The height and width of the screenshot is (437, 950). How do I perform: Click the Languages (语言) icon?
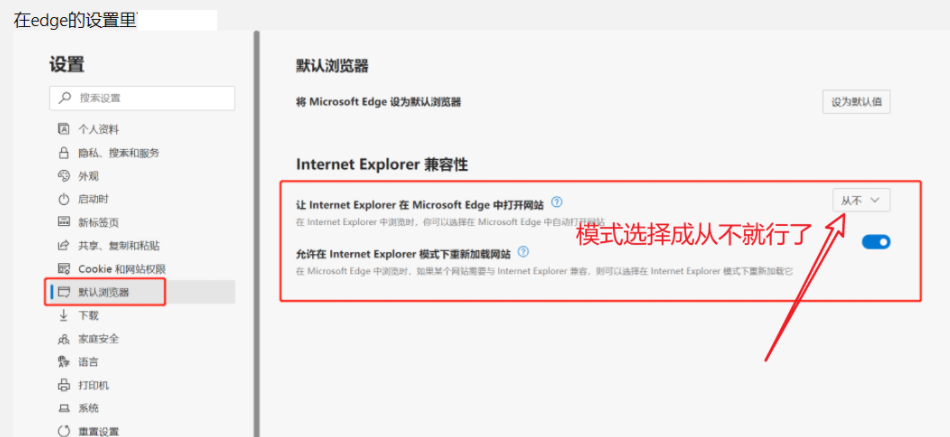pos(64,362)
